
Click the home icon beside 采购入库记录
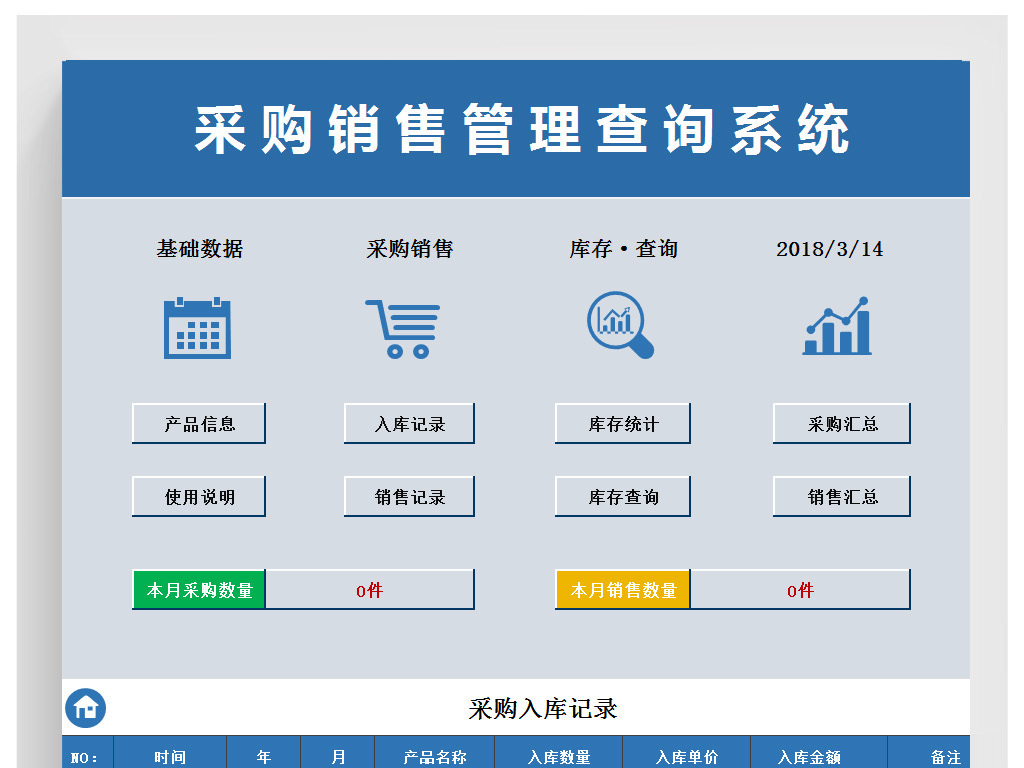point(86,708)
